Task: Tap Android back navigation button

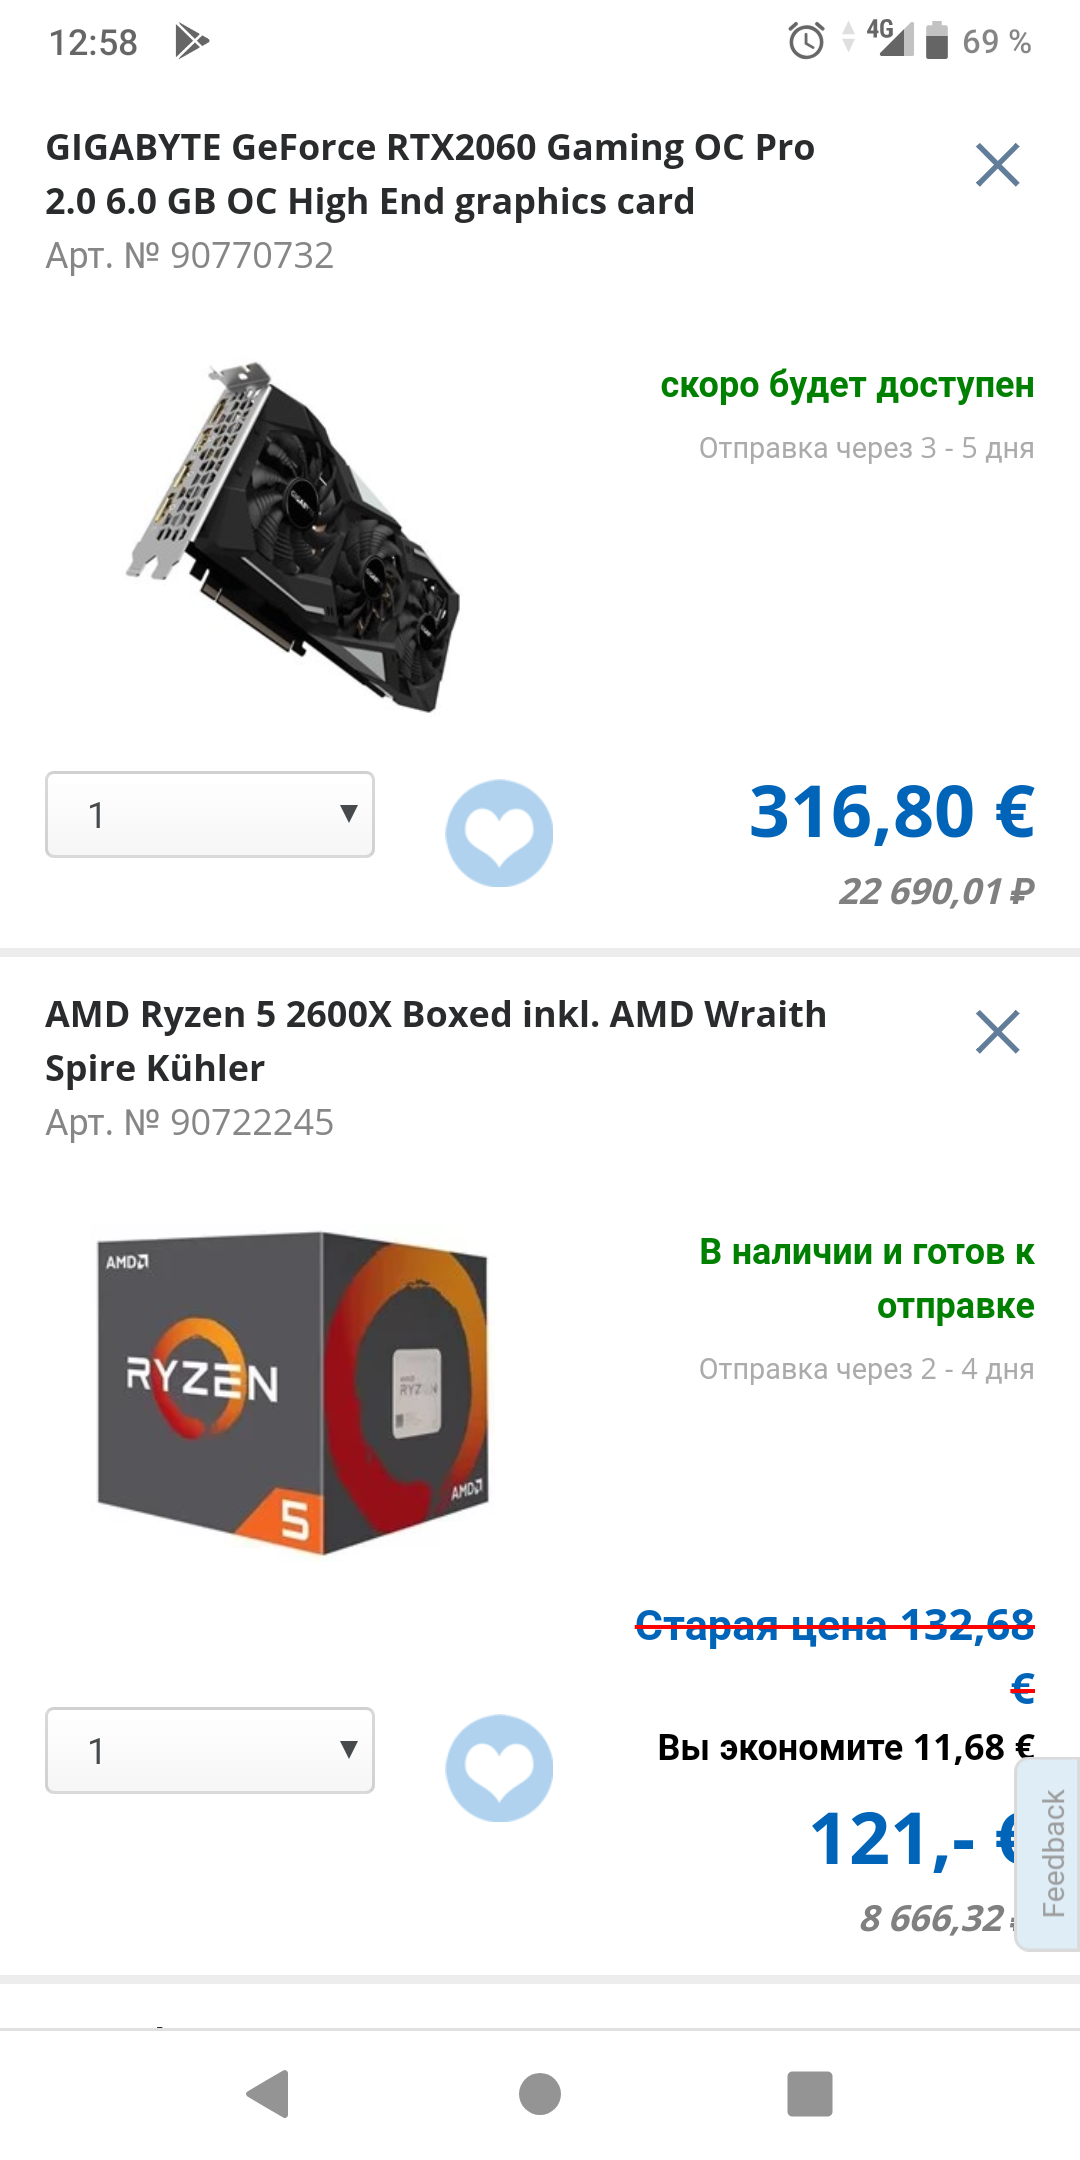Action: (x=268, y=2094)
